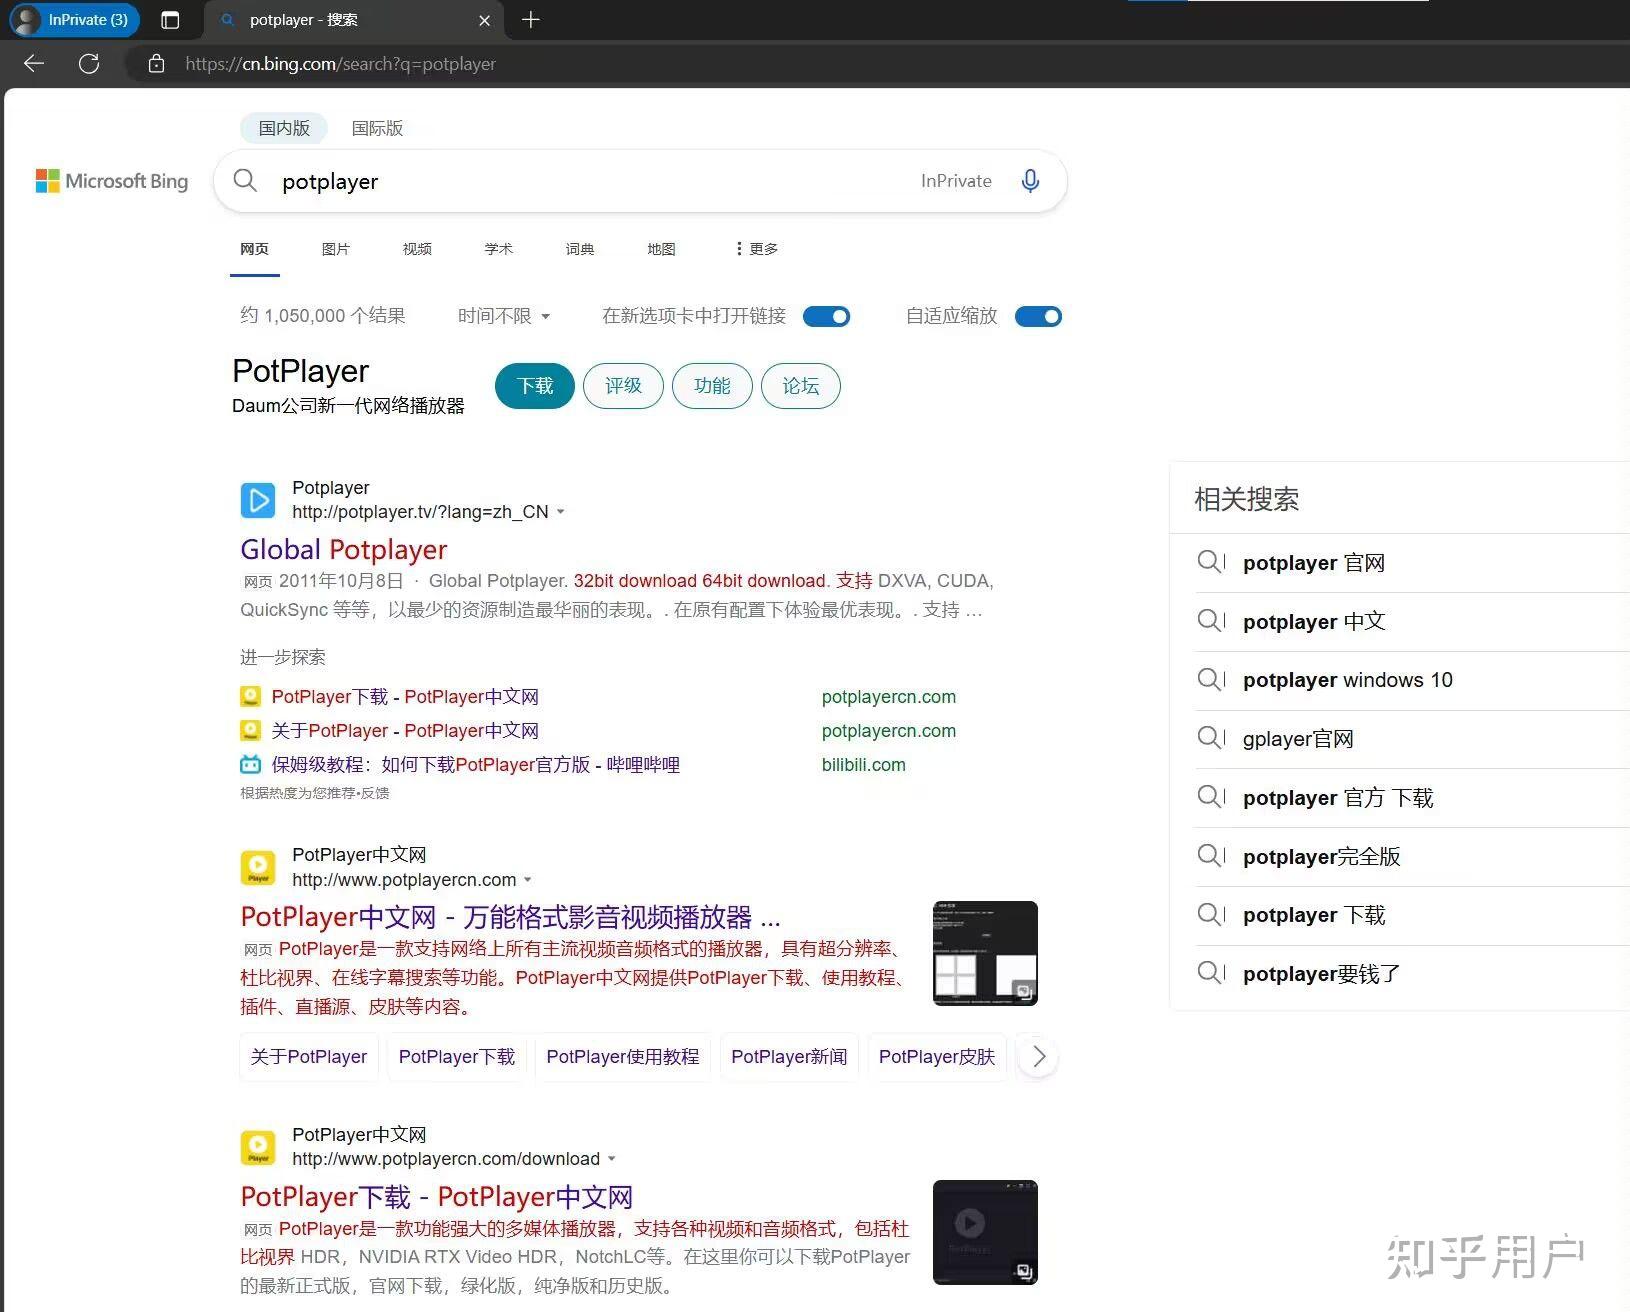Search related: potplayer windows 10
The image size is (1630, 1312).
(x=1347, y=680)
